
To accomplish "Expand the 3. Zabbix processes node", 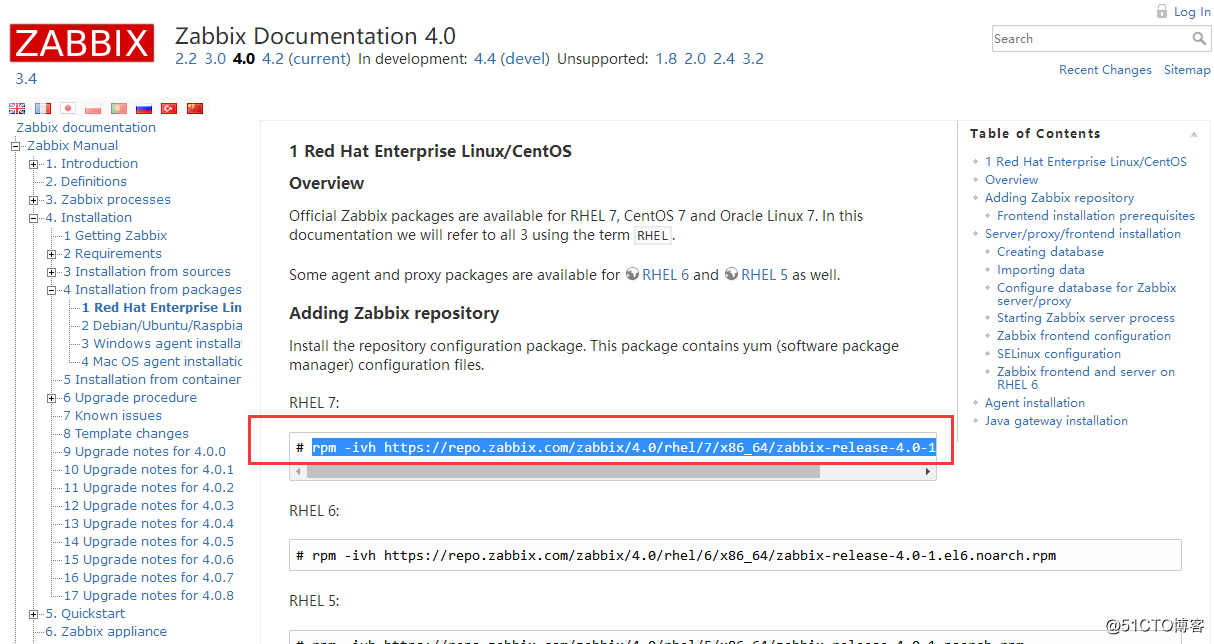I will 34,200.
